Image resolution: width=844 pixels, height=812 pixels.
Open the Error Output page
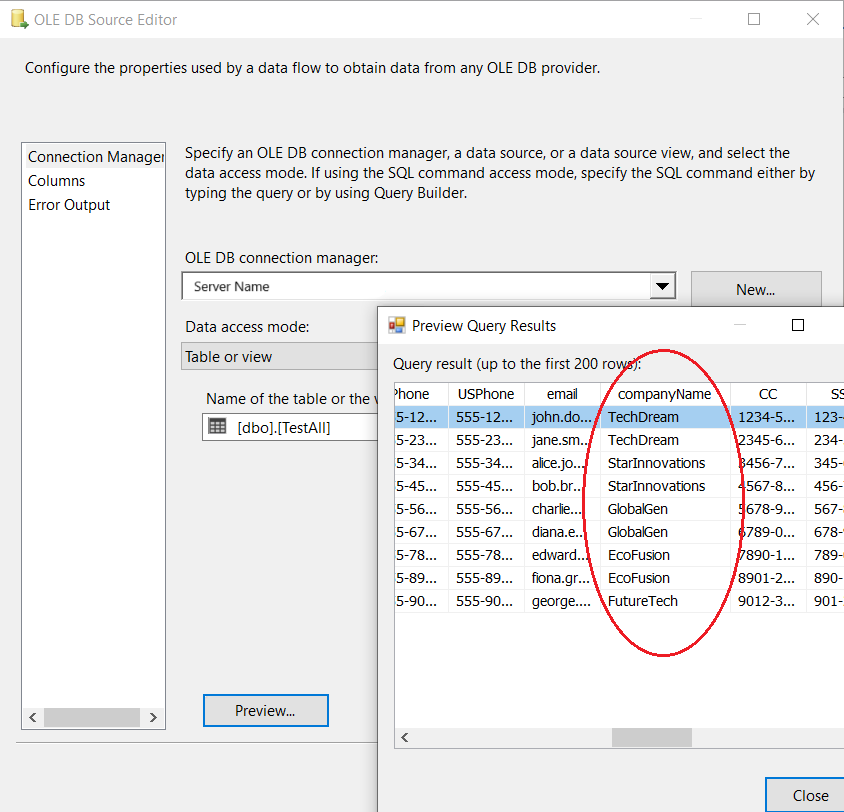[x=69, y=205]
